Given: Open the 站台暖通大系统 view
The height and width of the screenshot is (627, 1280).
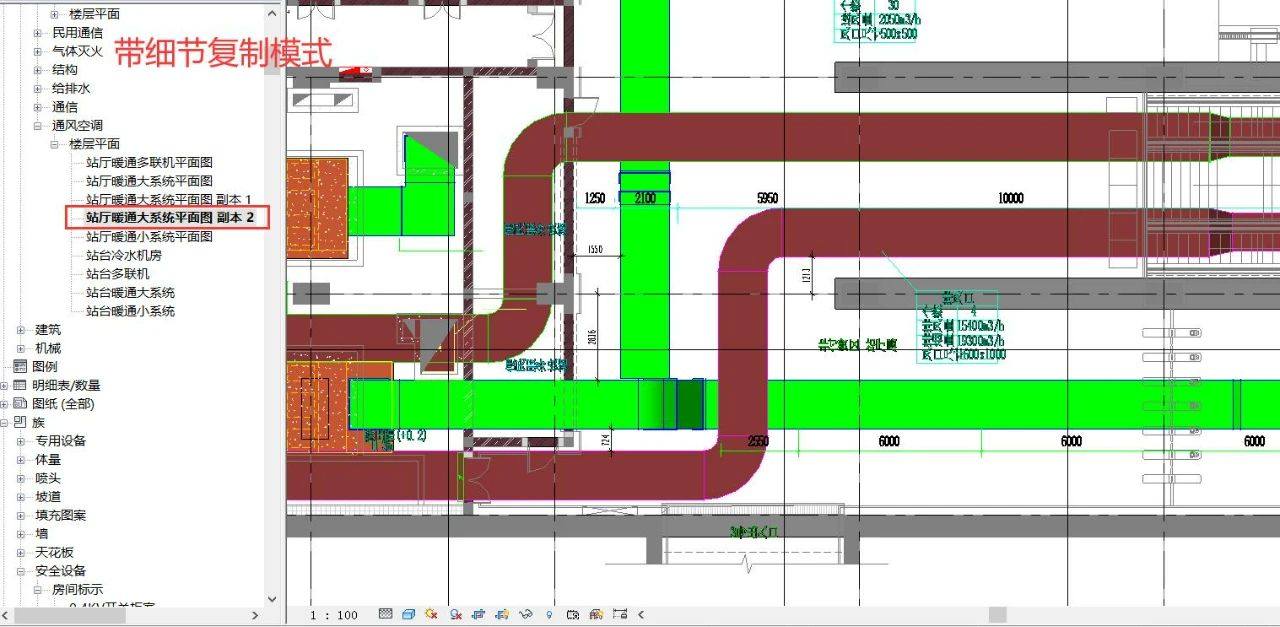Looking at the screenshot, I should [x=130, y=292].
